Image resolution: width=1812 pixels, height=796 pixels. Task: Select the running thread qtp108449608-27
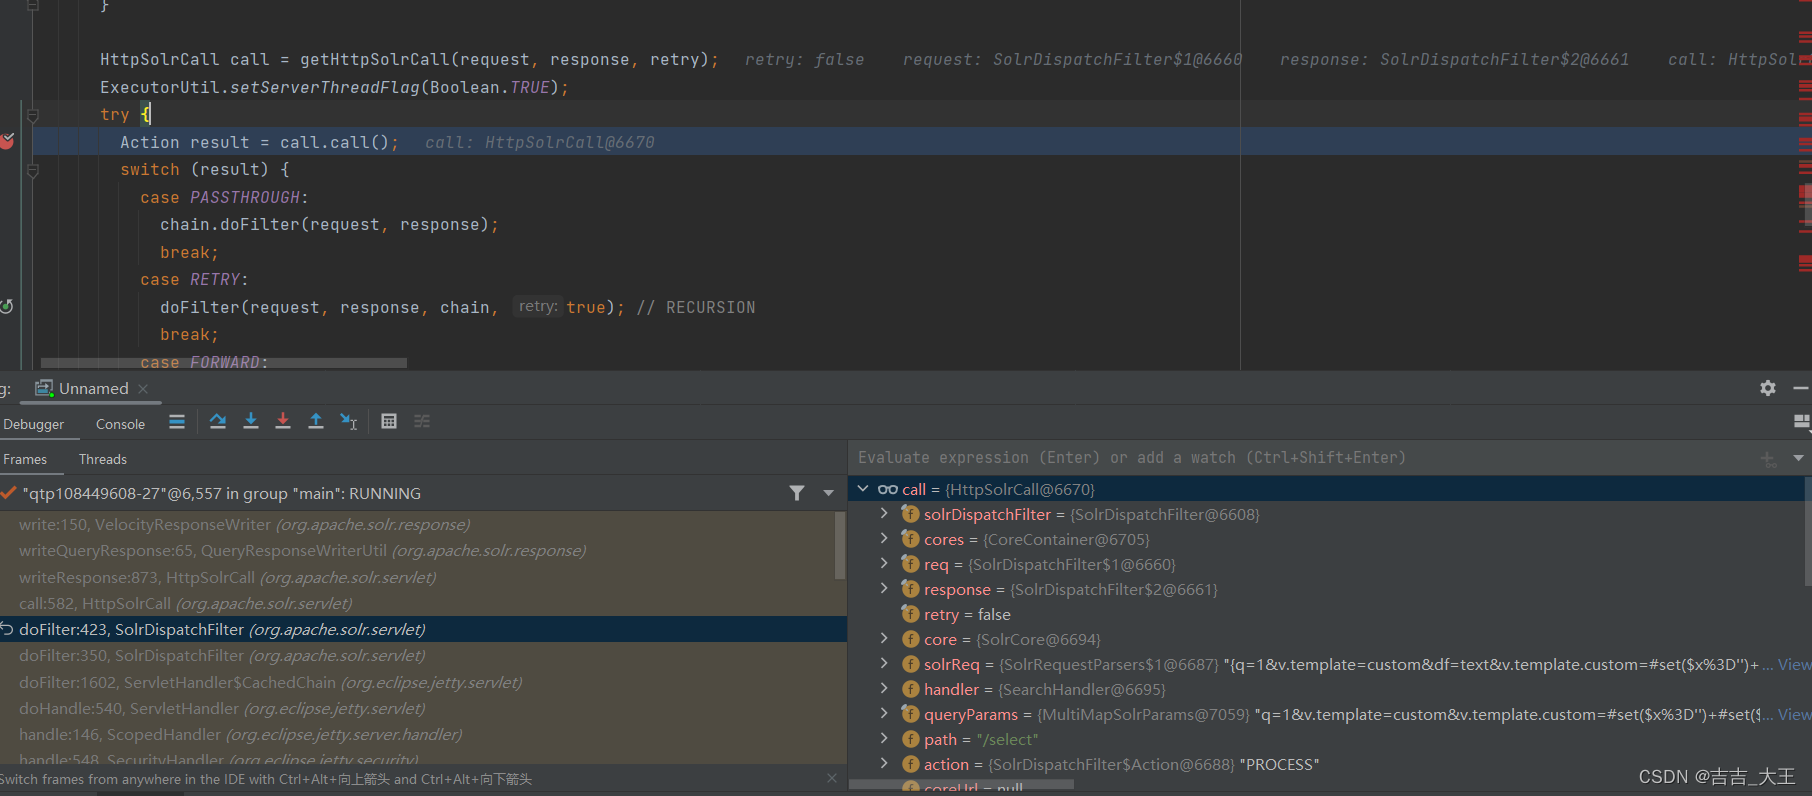point(221,493)
